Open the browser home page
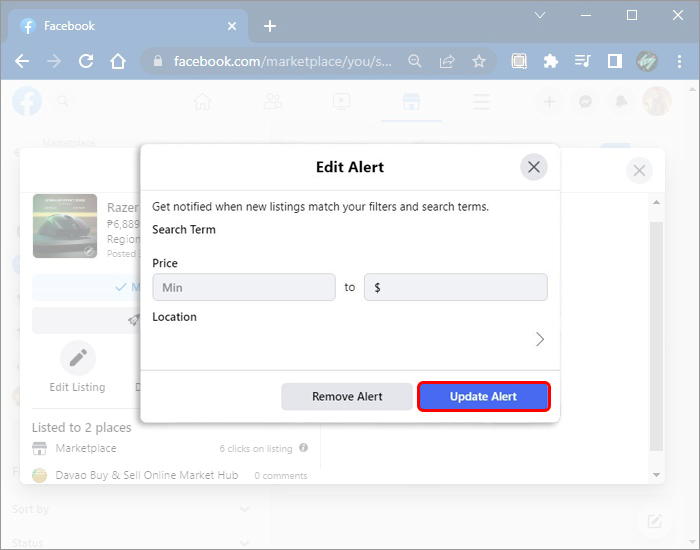Image resolution: width=700 pixels, height=550 pixels. pos(118,61)
